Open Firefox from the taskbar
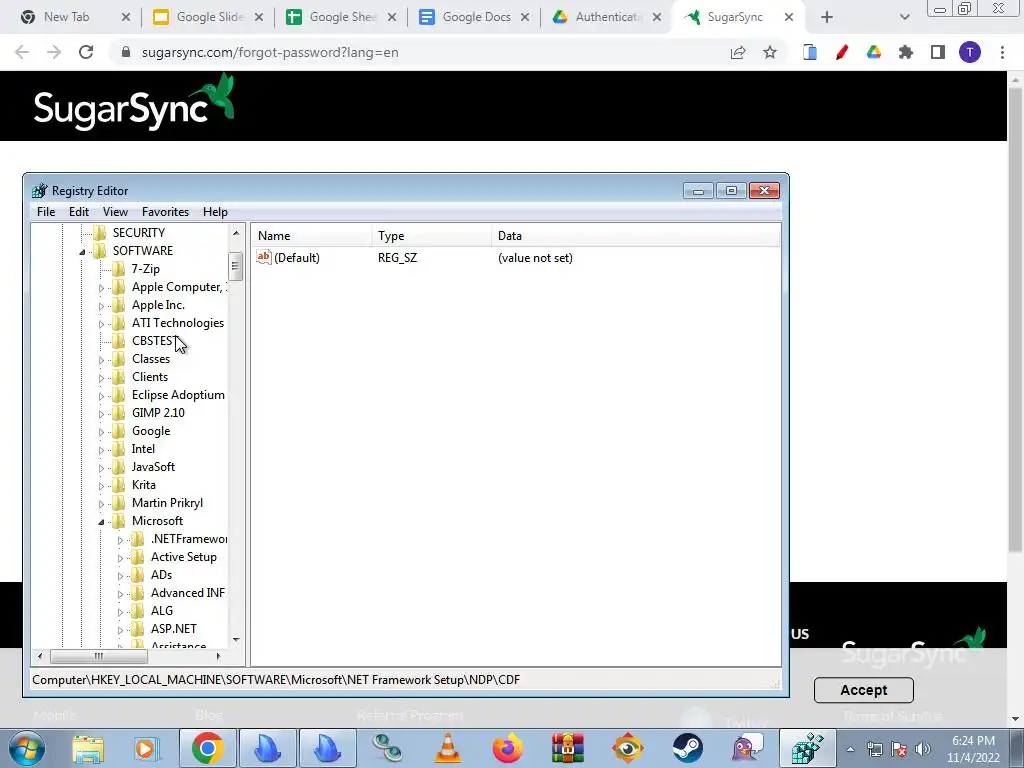Viewport: 1024px width, 768px height. pyautogui.click(x=507, y=748)
